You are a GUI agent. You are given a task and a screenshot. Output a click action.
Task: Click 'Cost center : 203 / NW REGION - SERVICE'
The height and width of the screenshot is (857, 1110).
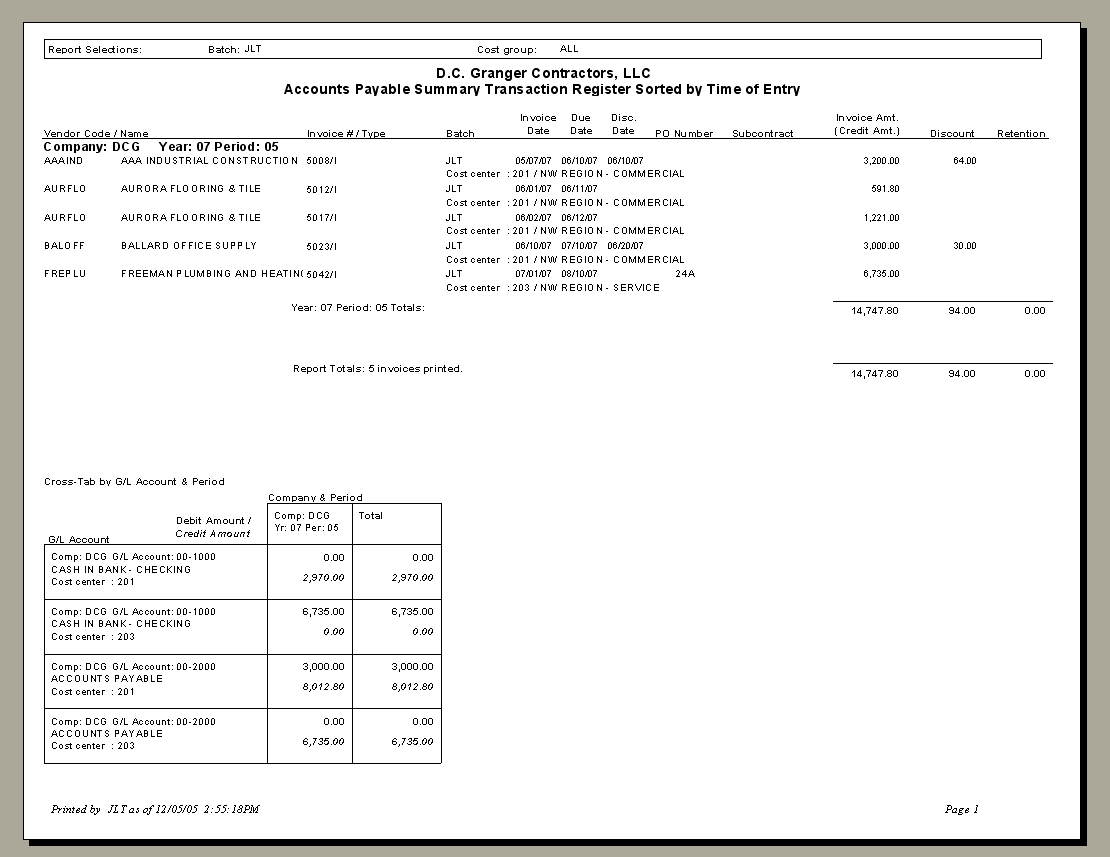(553, 288)
